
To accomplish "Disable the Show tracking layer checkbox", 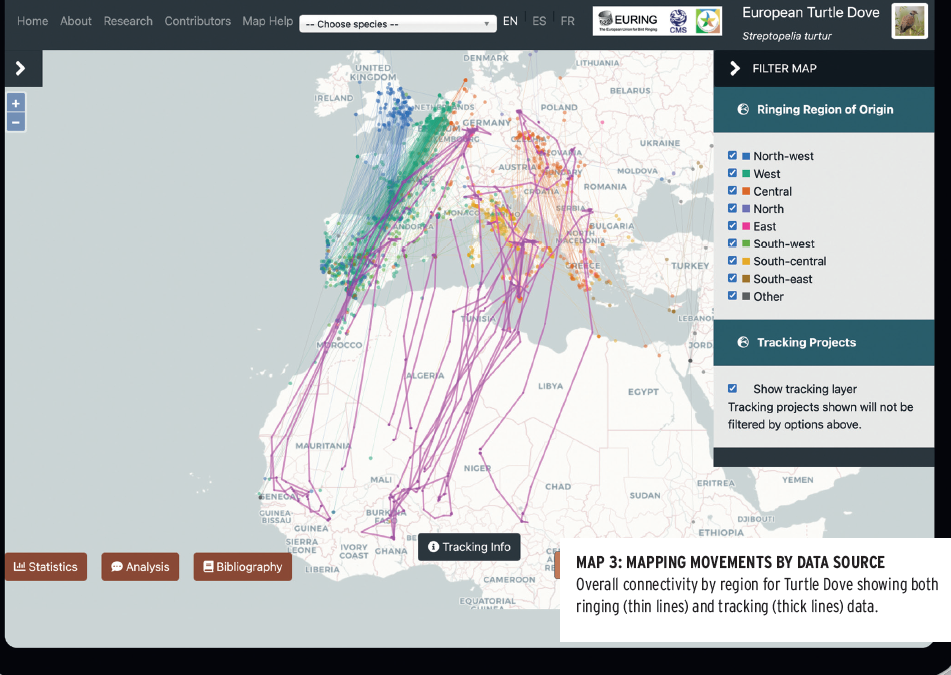I will tap(732, 389).
